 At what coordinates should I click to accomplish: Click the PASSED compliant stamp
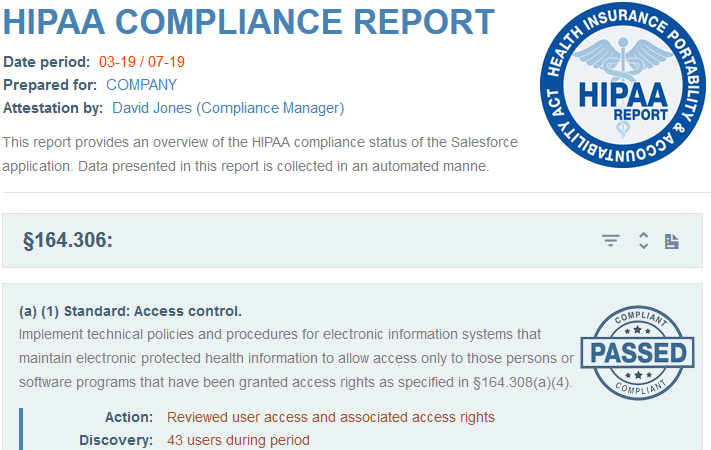[638, 352]
